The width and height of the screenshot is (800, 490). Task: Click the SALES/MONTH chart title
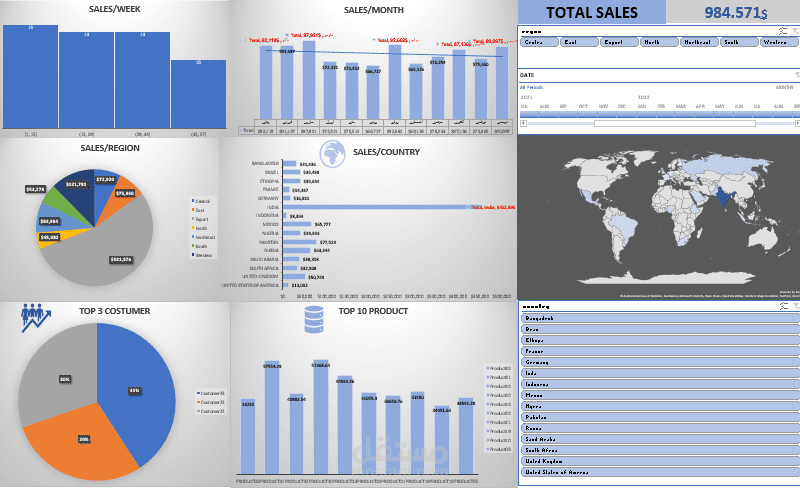[373, 10]
